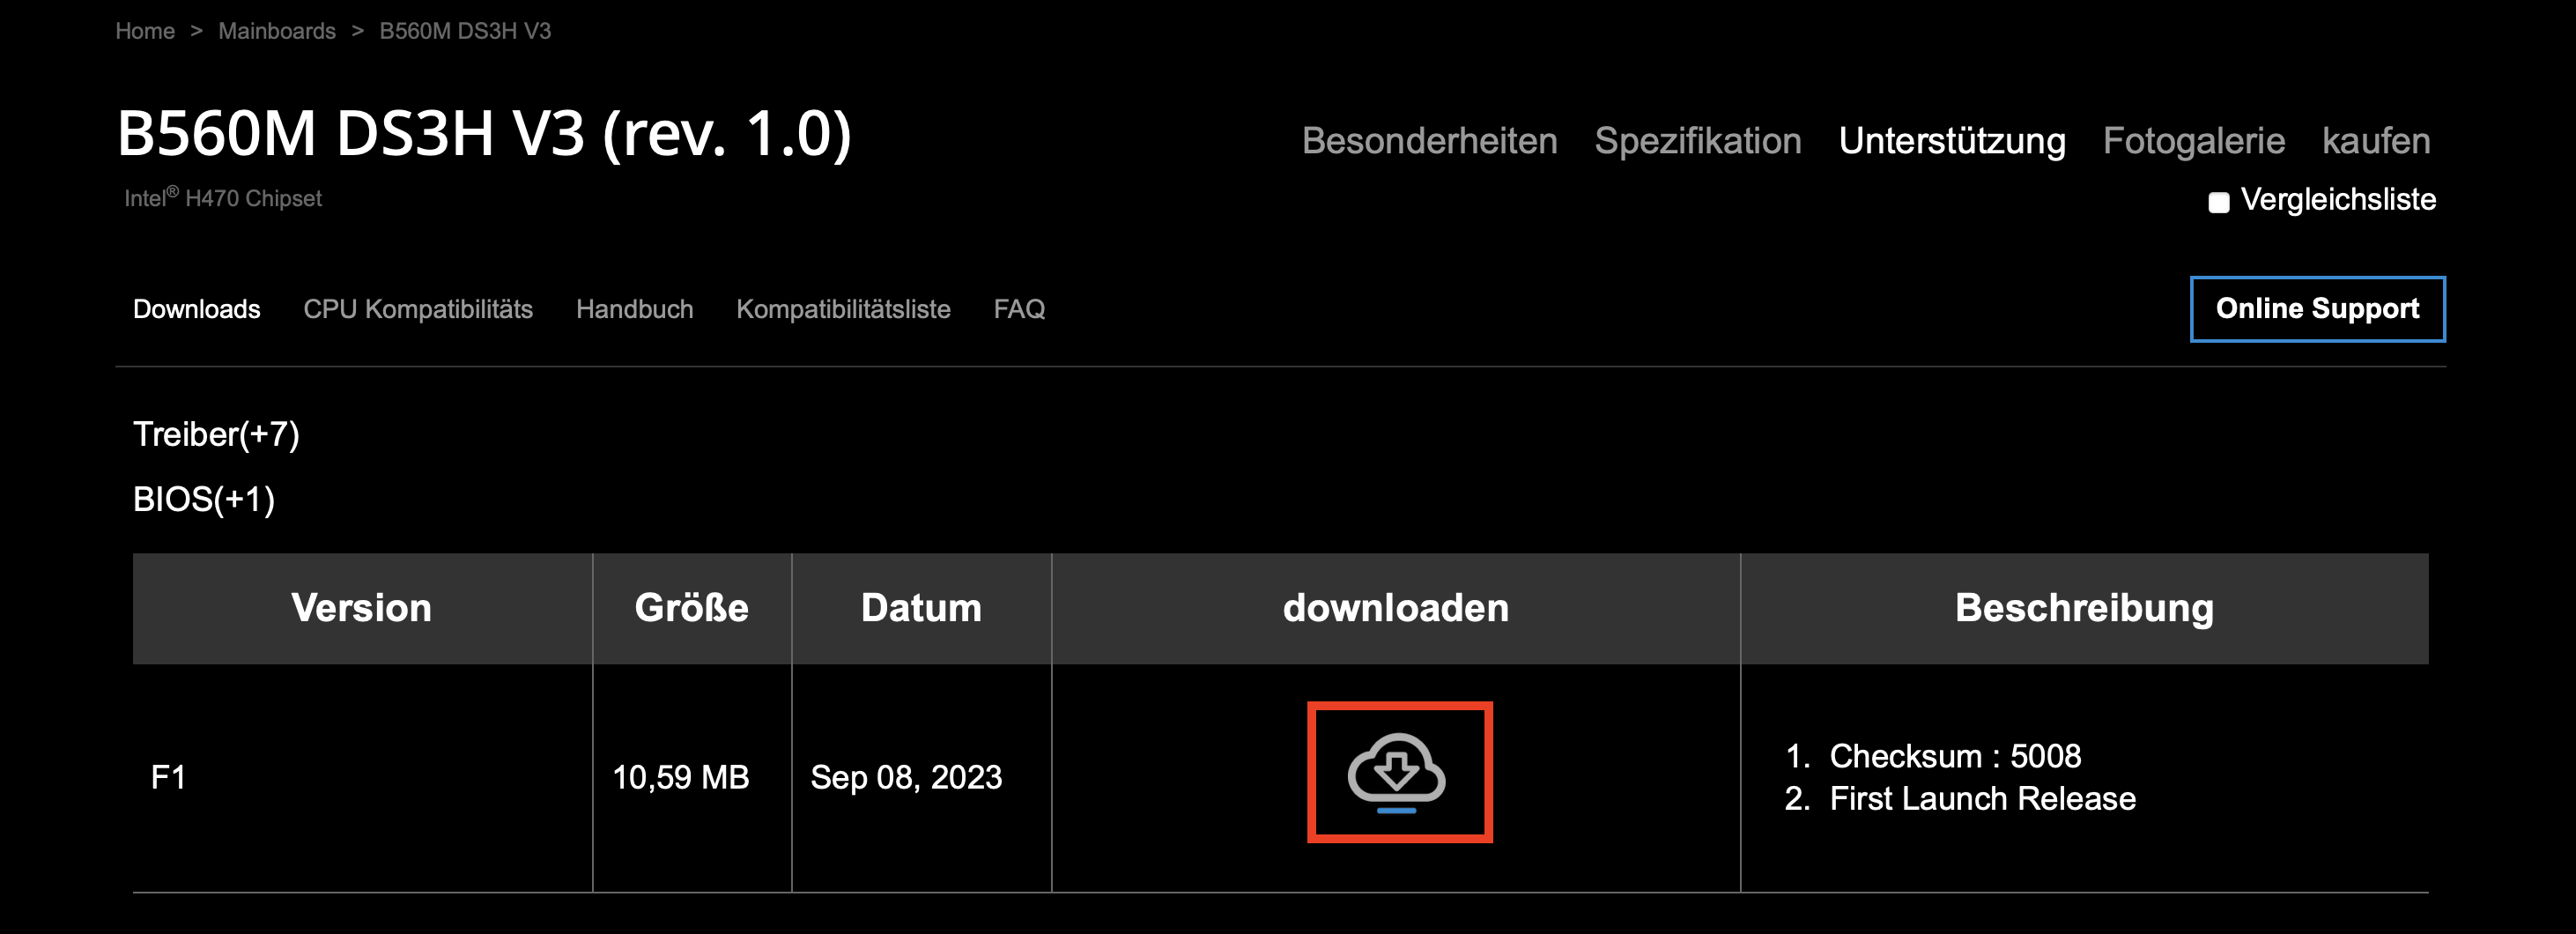Go to Besonderheiten page section
Screen dimensions: 2576x934
(x=1429, y=141)
